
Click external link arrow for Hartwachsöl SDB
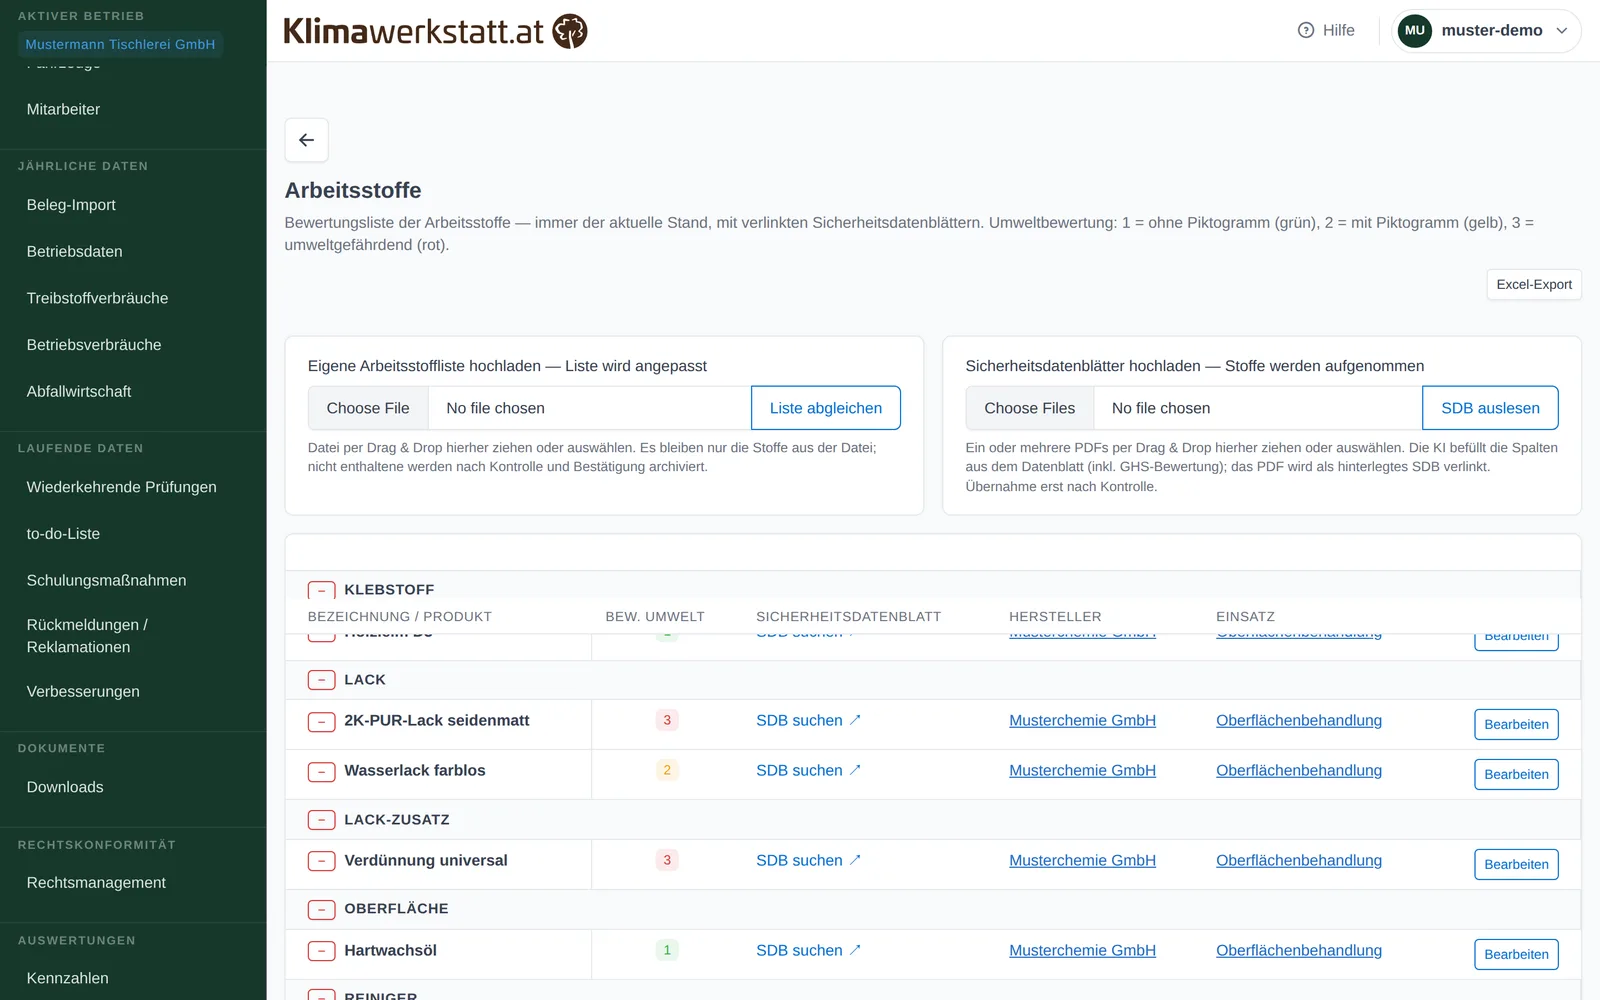(855, 950)
